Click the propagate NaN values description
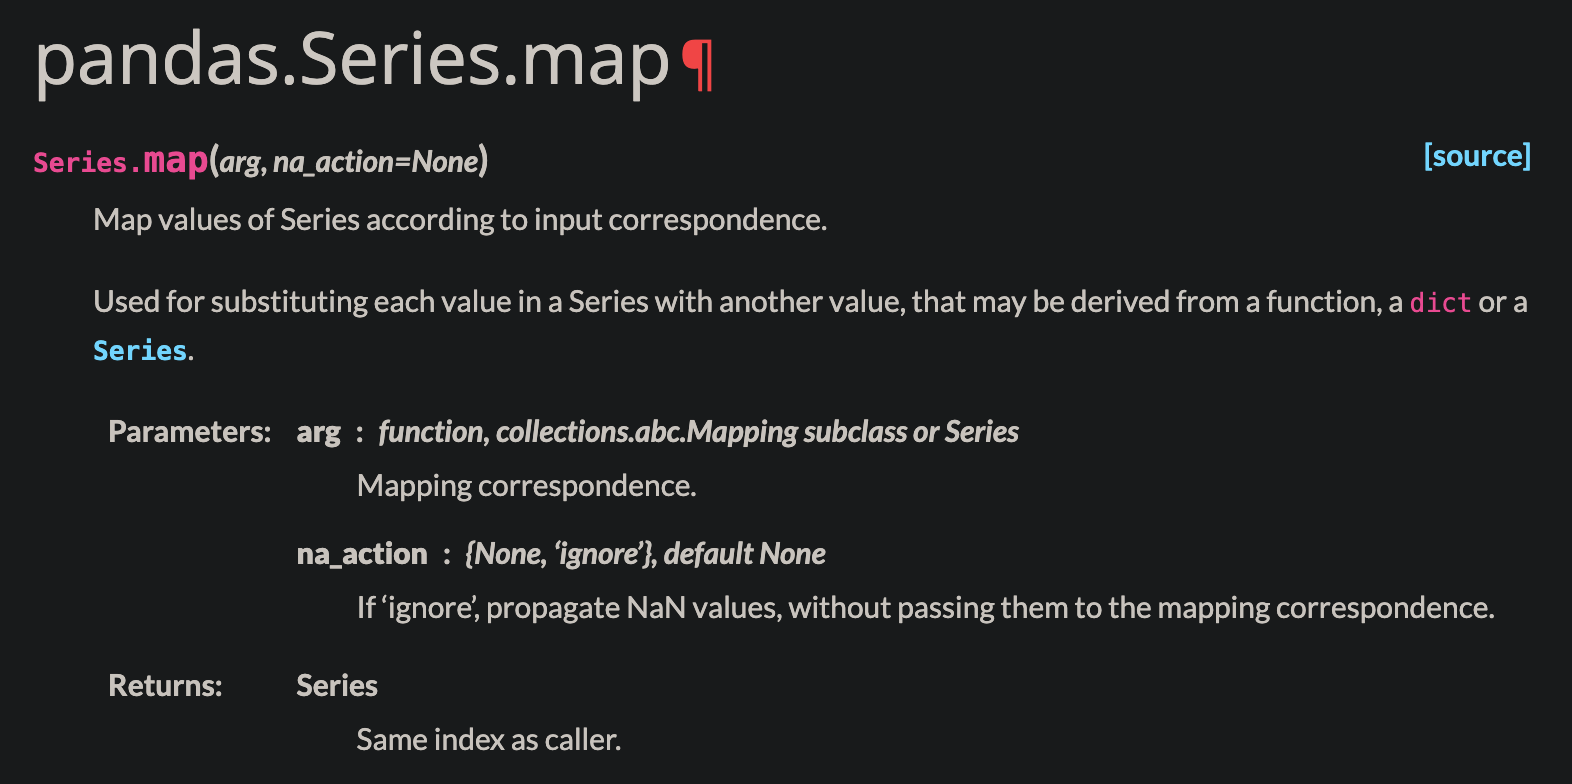Viewport: 1572px width, 784px height. point(925,608)
